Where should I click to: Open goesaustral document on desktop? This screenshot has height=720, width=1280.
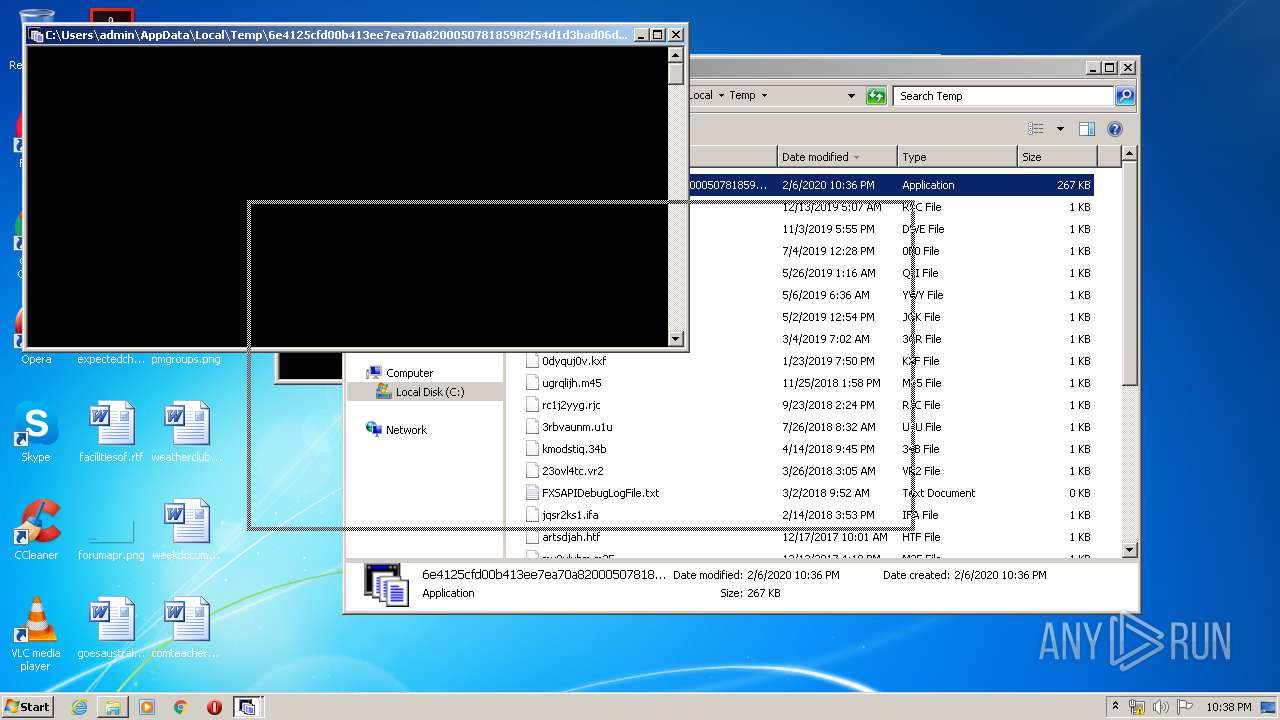(111, 628)
